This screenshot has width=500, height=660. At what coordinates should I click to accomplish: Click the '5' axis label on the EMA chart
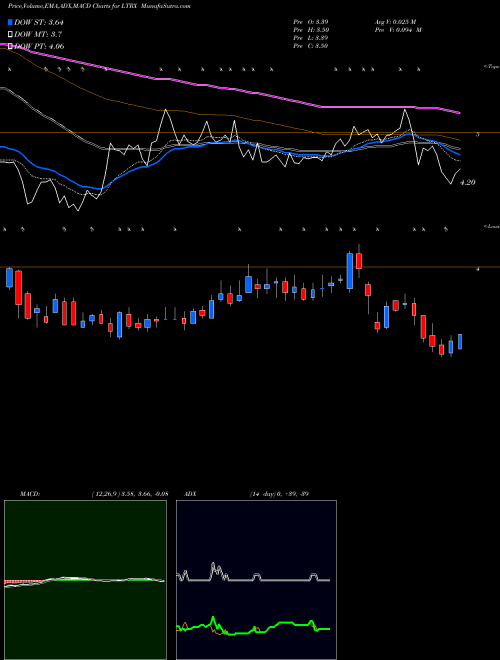click(x=477, y=134)
